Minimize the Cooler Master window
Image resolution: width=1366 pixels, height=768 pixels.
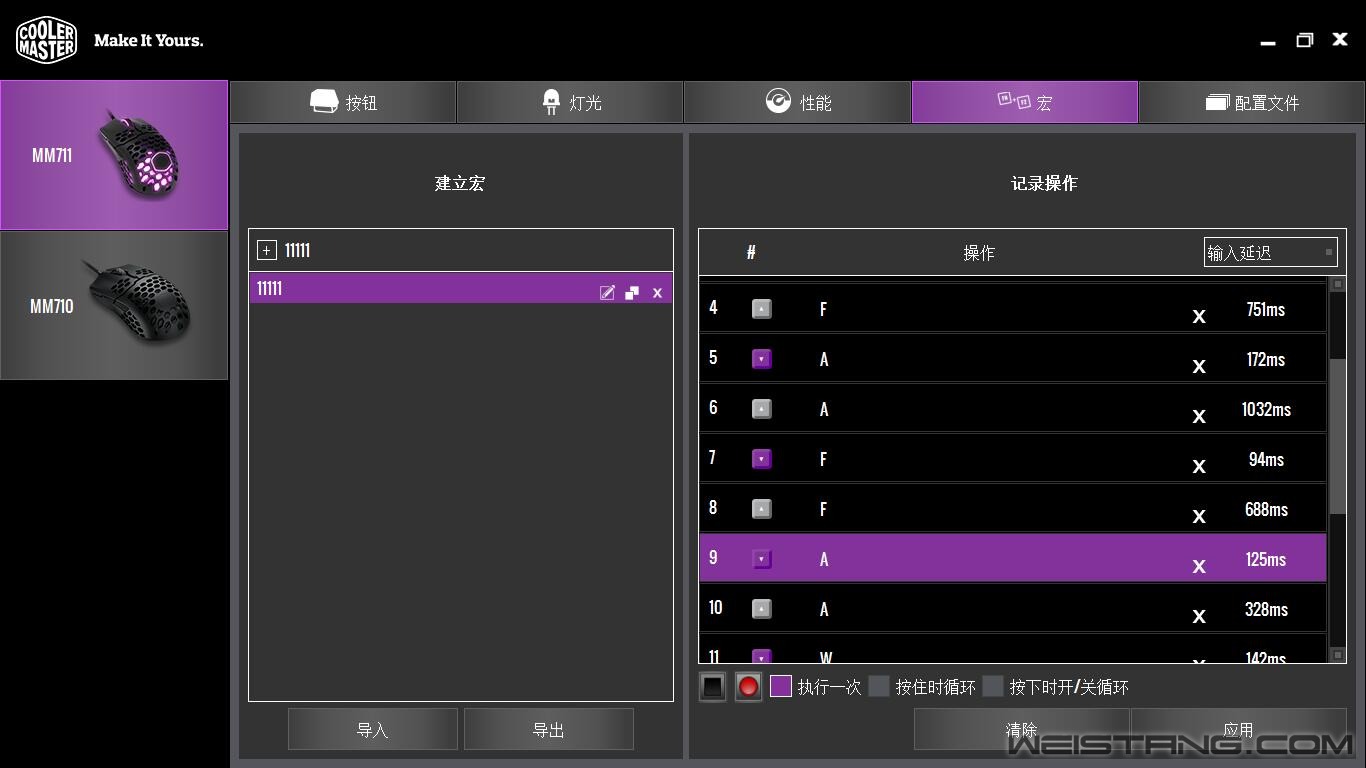1268,42
